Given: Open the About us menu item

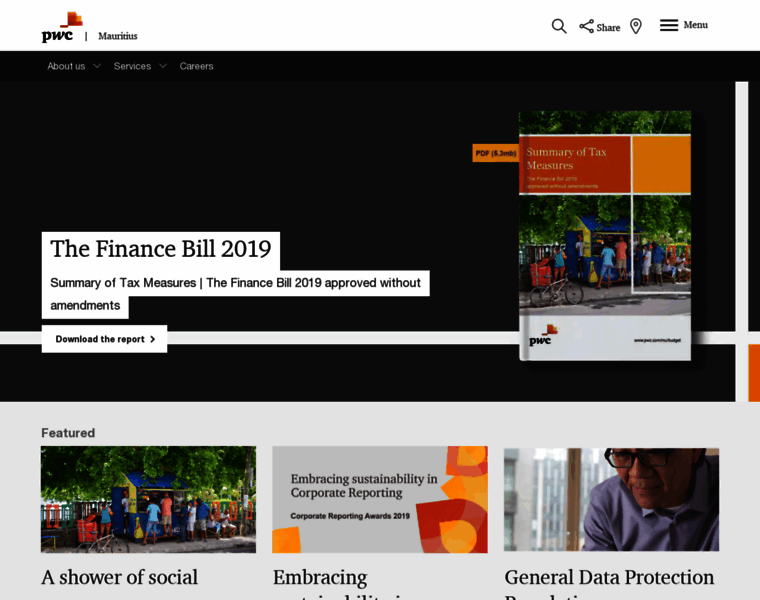Looking at the screenshot, I should [66, 66].
